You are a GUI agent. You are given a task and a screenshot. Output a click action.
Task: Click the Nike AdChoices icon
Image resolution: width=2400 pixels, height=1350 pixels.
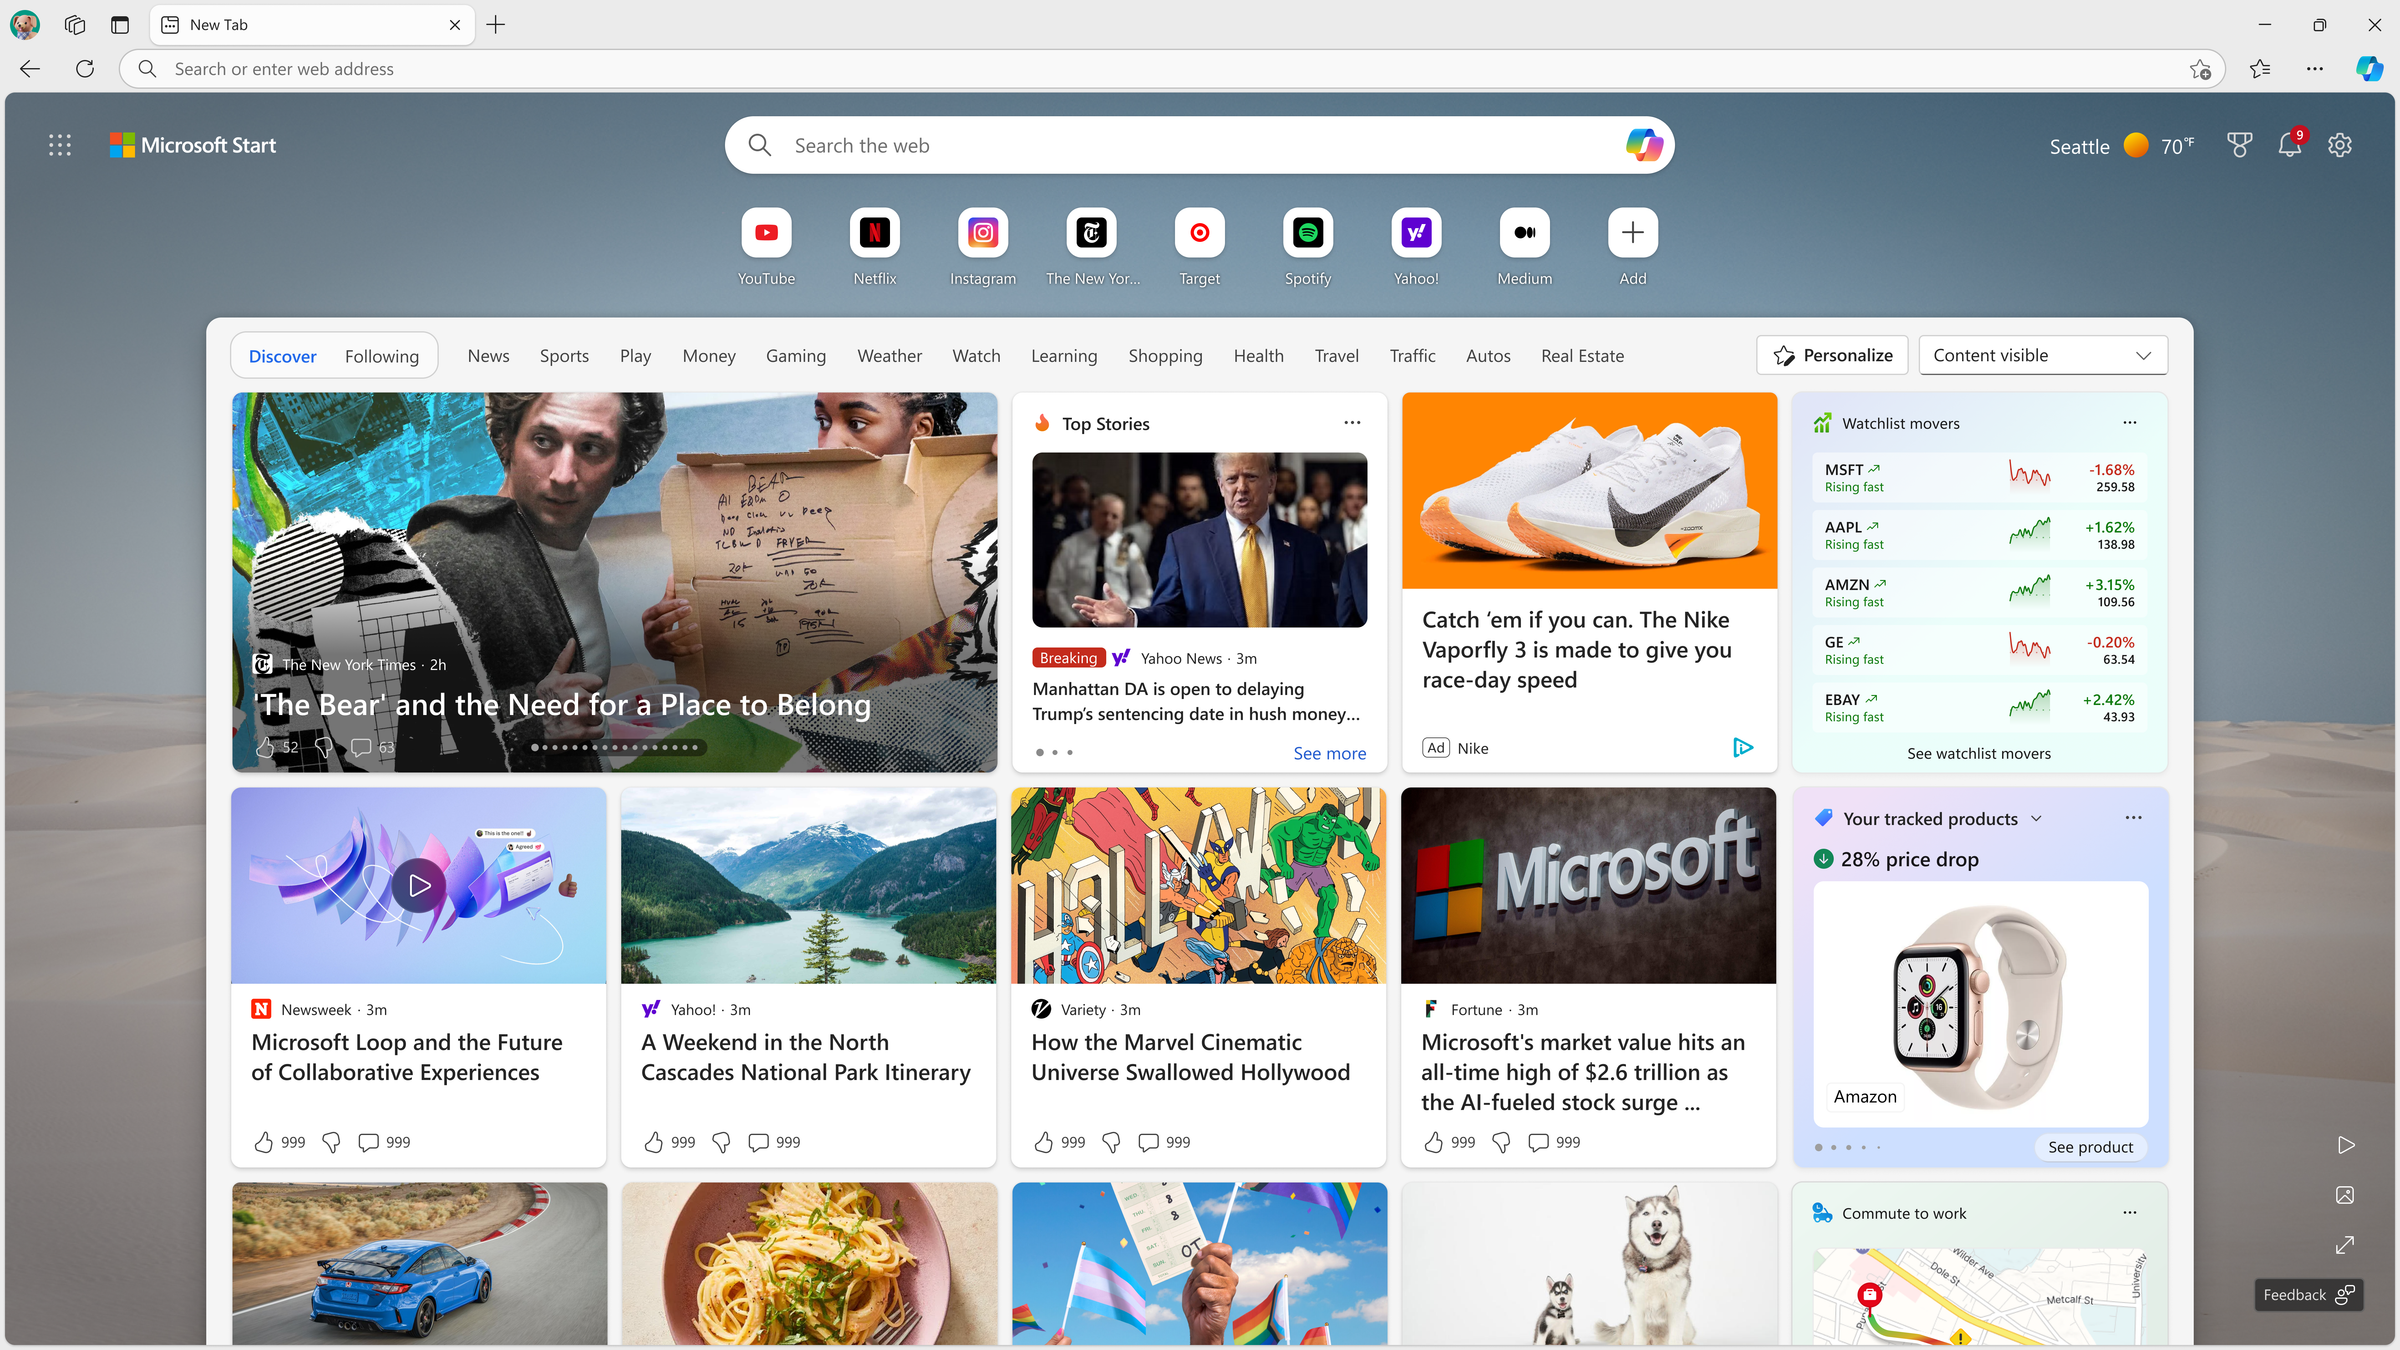(x=1742, y=747)
